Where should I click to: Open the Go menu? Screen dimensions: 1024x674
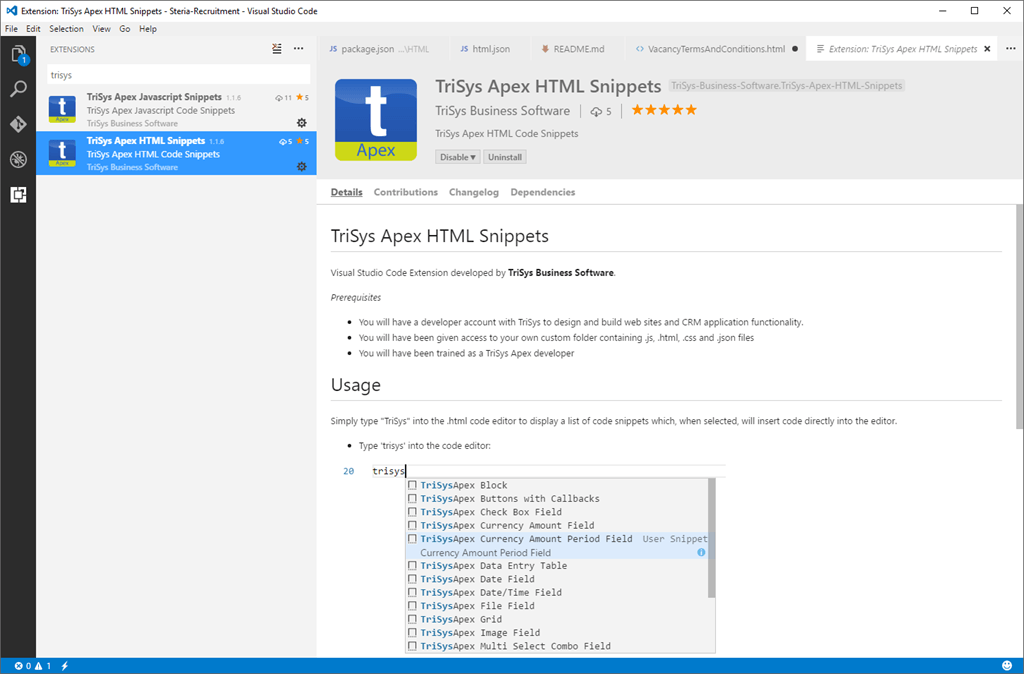125,29
